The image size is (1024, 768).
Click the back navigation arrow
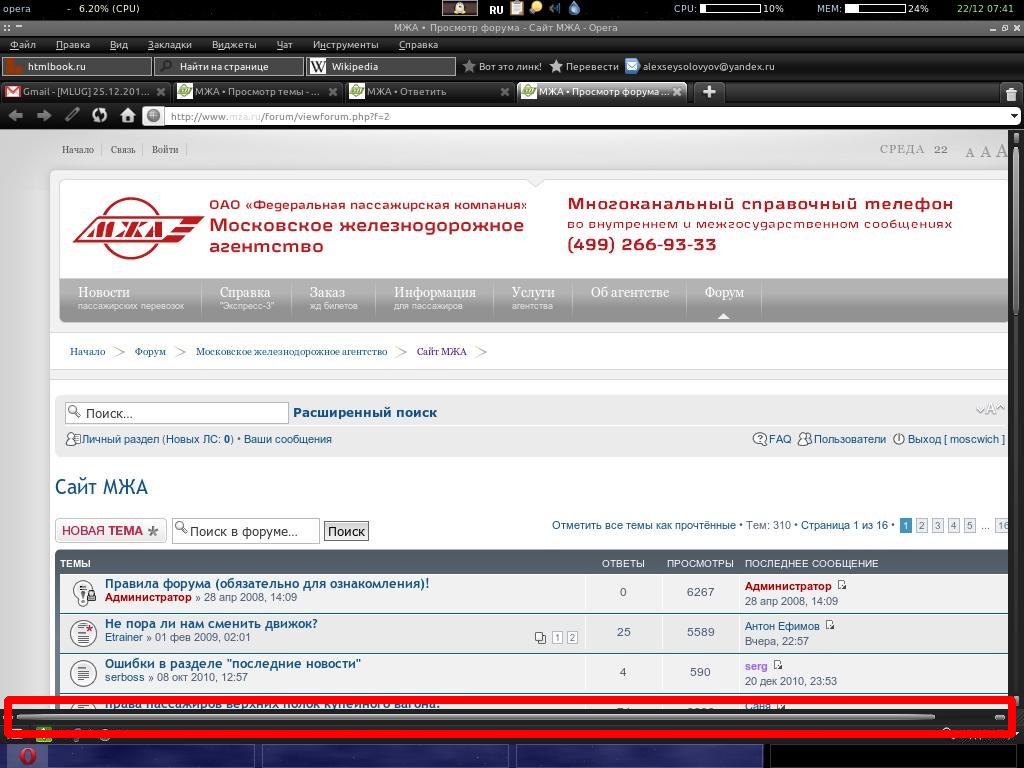pyautogui.click(x=16, y=116)
